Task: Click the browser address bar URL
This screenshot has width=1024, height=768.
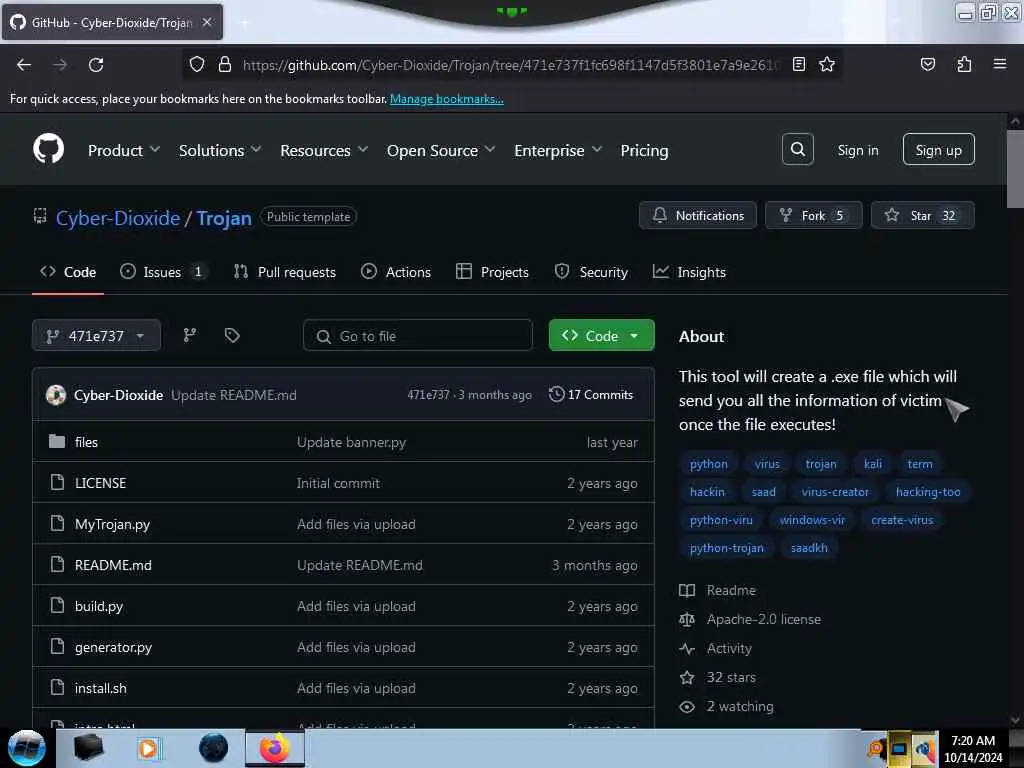Action: [x=511, y=65]
